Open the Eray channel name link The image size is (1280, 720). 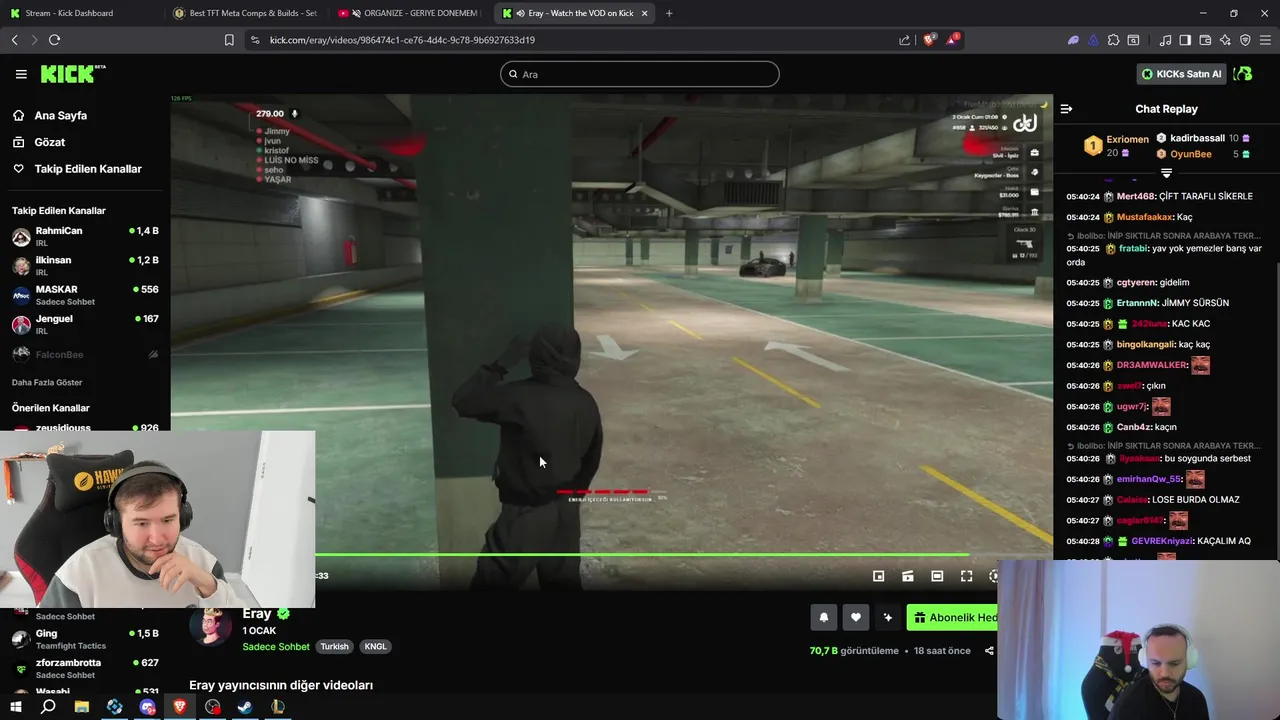tap(256, 614)
